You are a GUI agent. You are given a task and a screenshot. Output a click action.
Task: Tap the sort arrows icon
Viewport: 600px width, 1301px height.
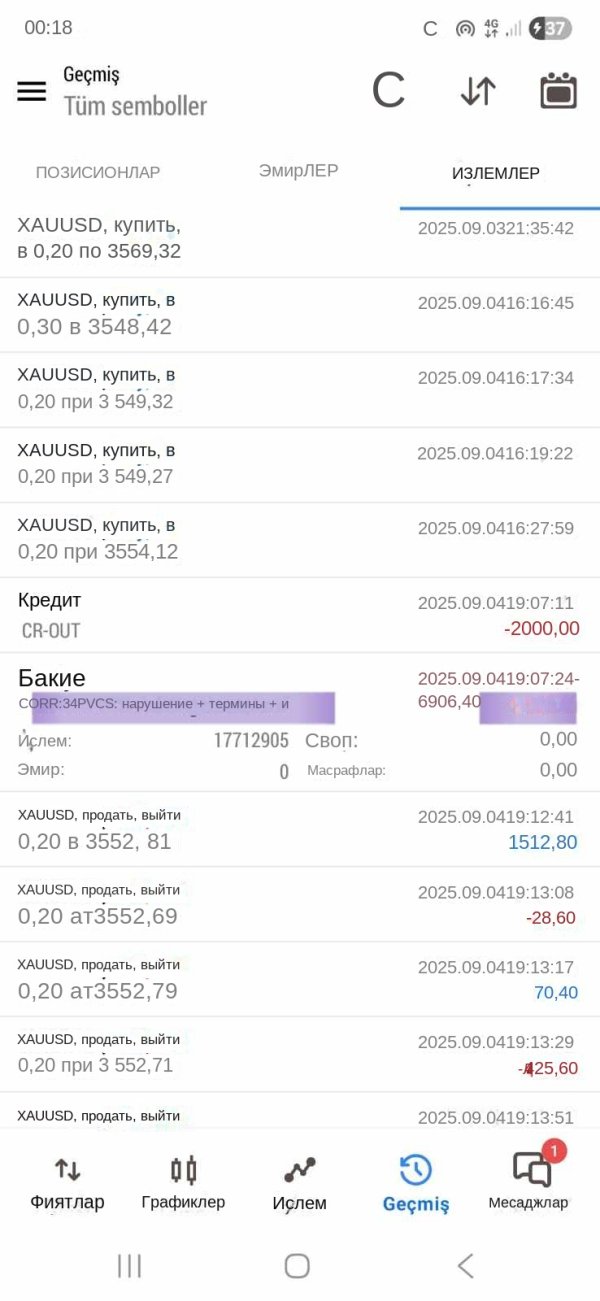coord(478,91)
